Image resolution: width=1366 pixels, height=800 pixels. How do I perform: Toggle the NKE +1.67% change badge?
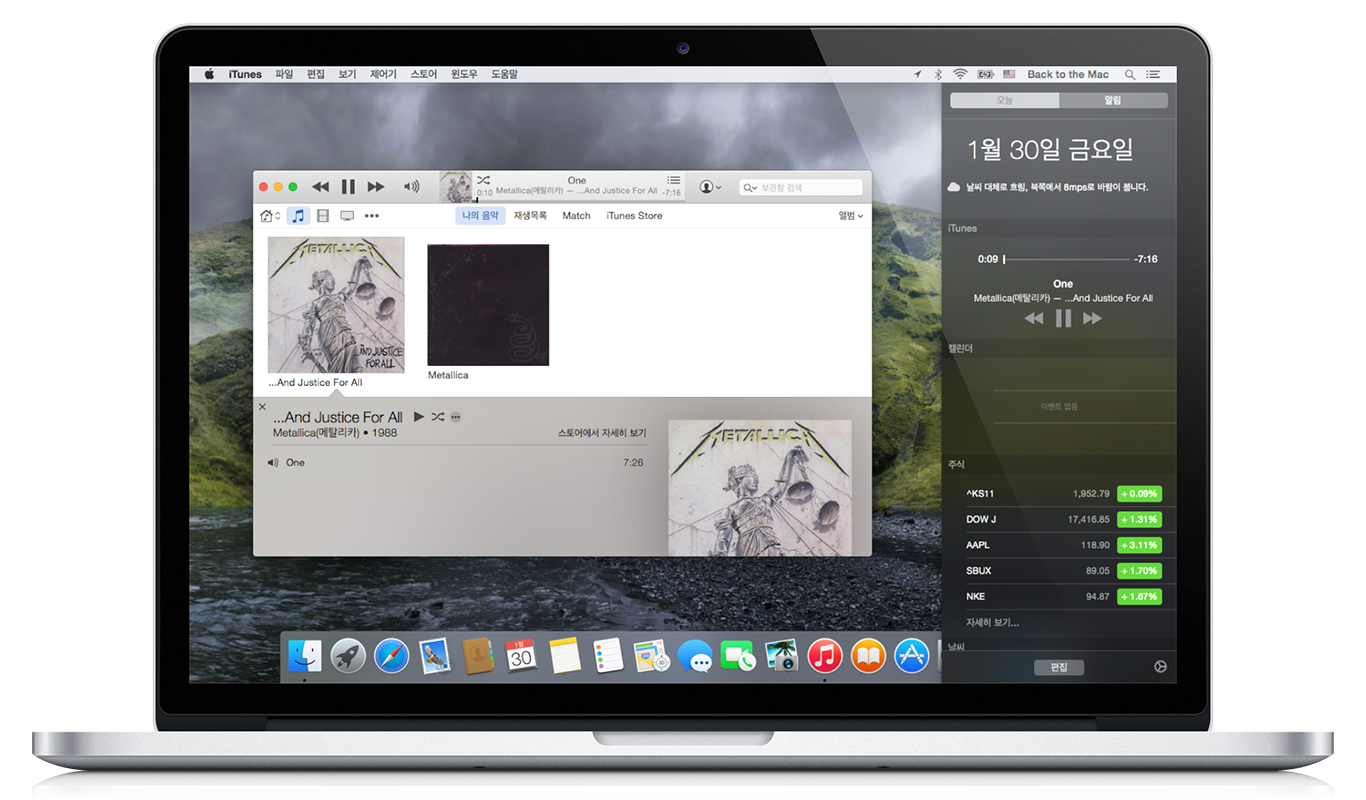click(1139, 597)
